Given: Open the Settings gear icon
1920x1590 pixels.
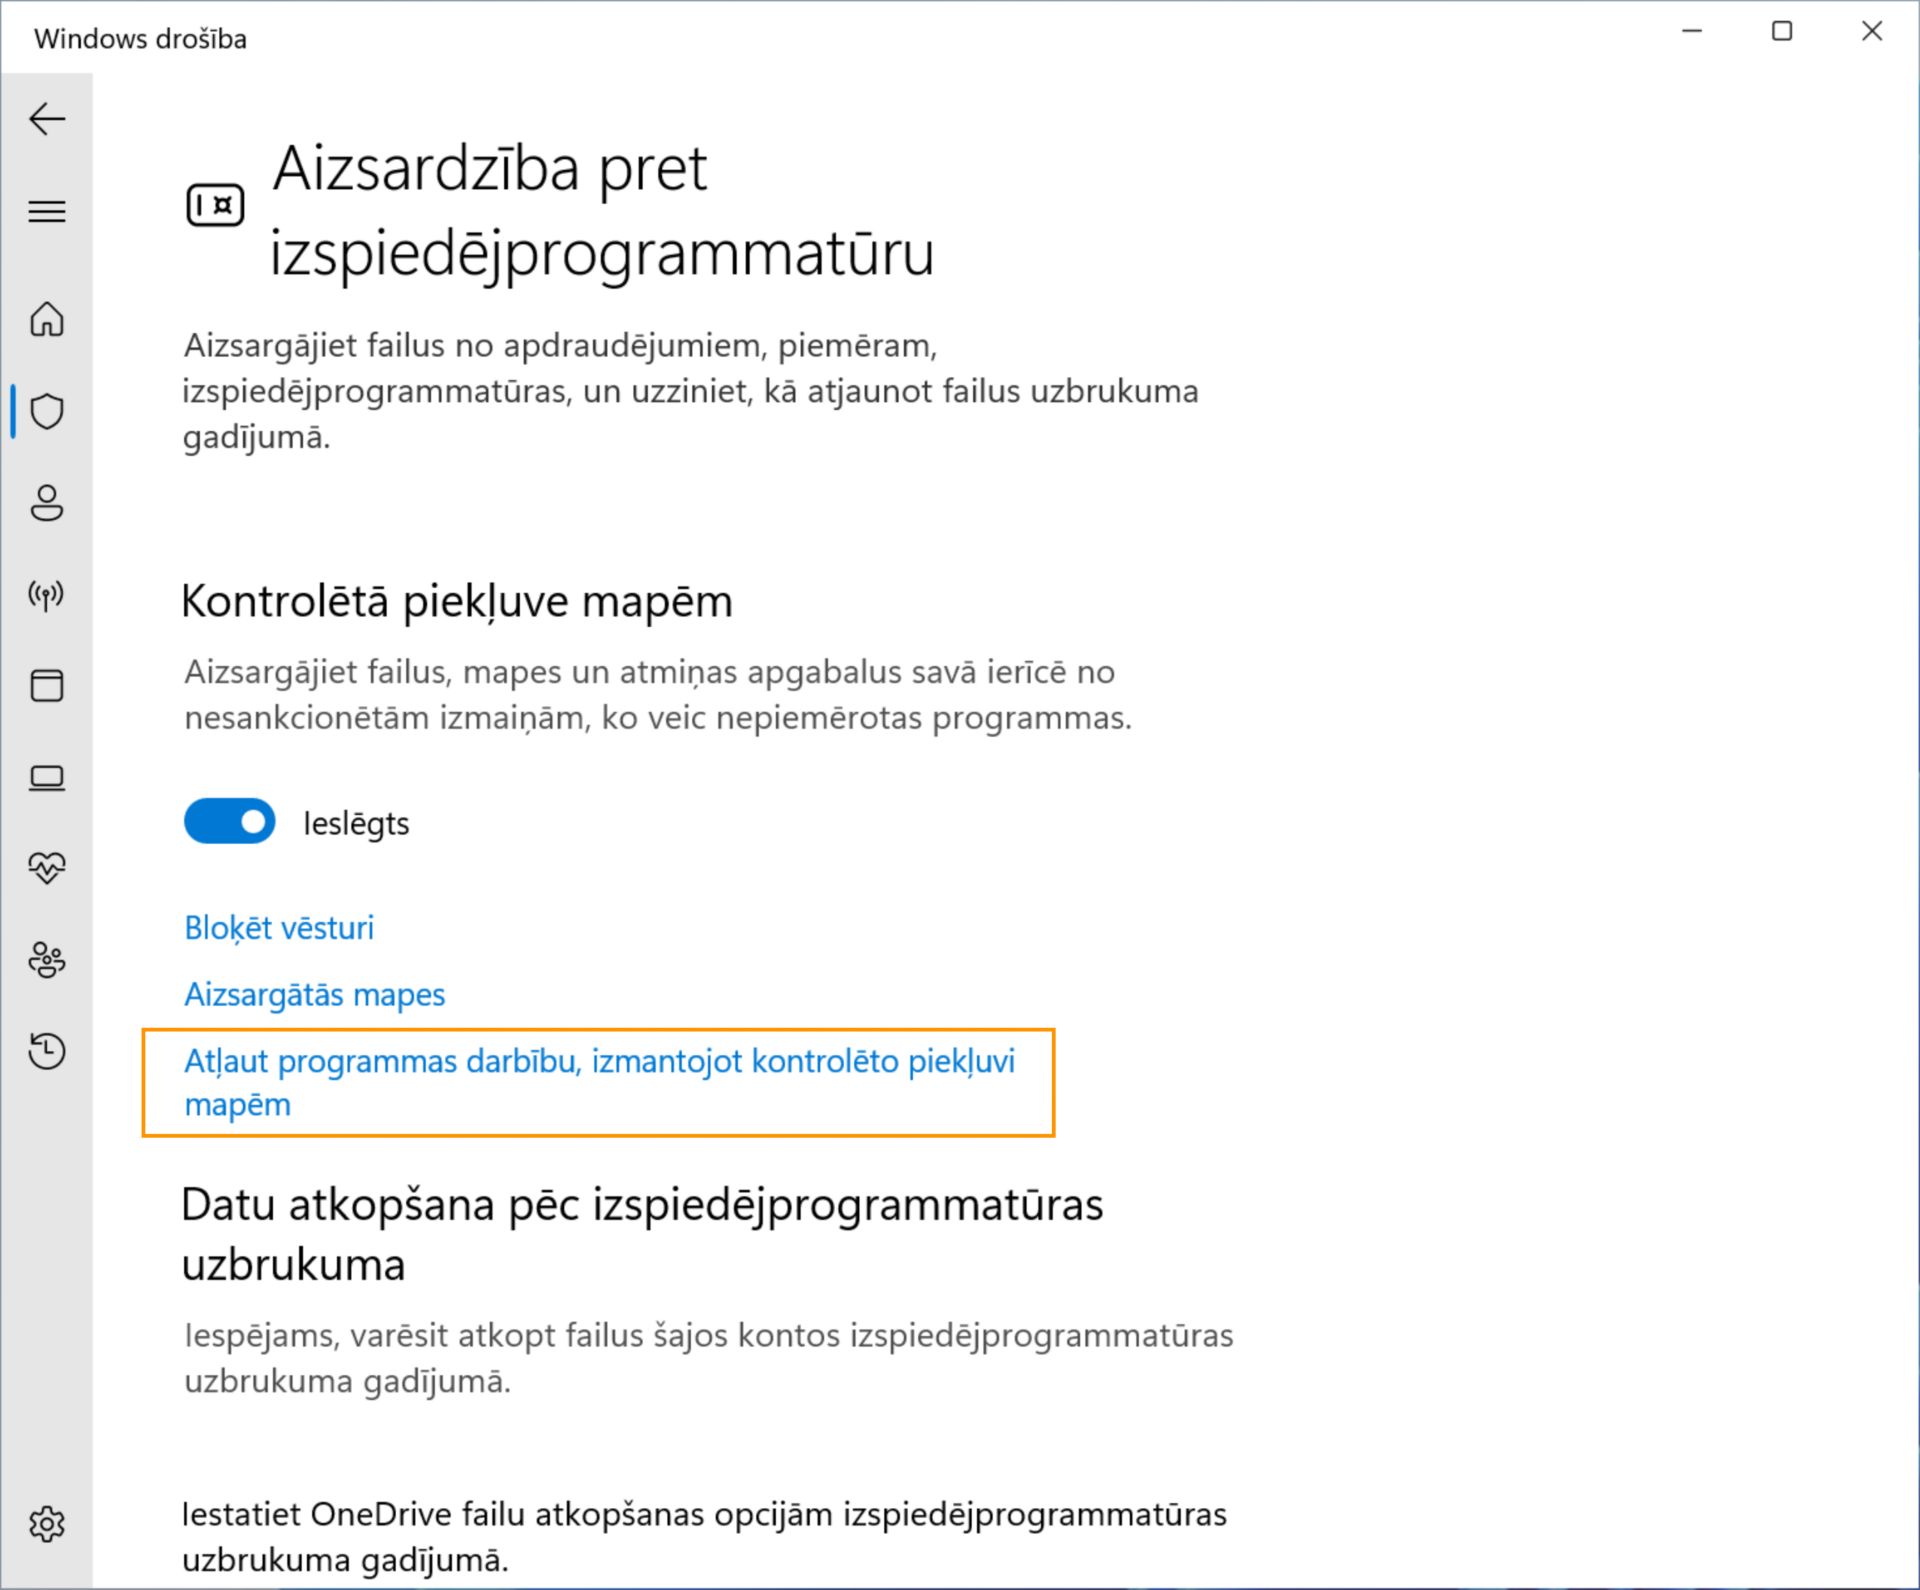Looking at the screenshot, I should point(47,1524).
